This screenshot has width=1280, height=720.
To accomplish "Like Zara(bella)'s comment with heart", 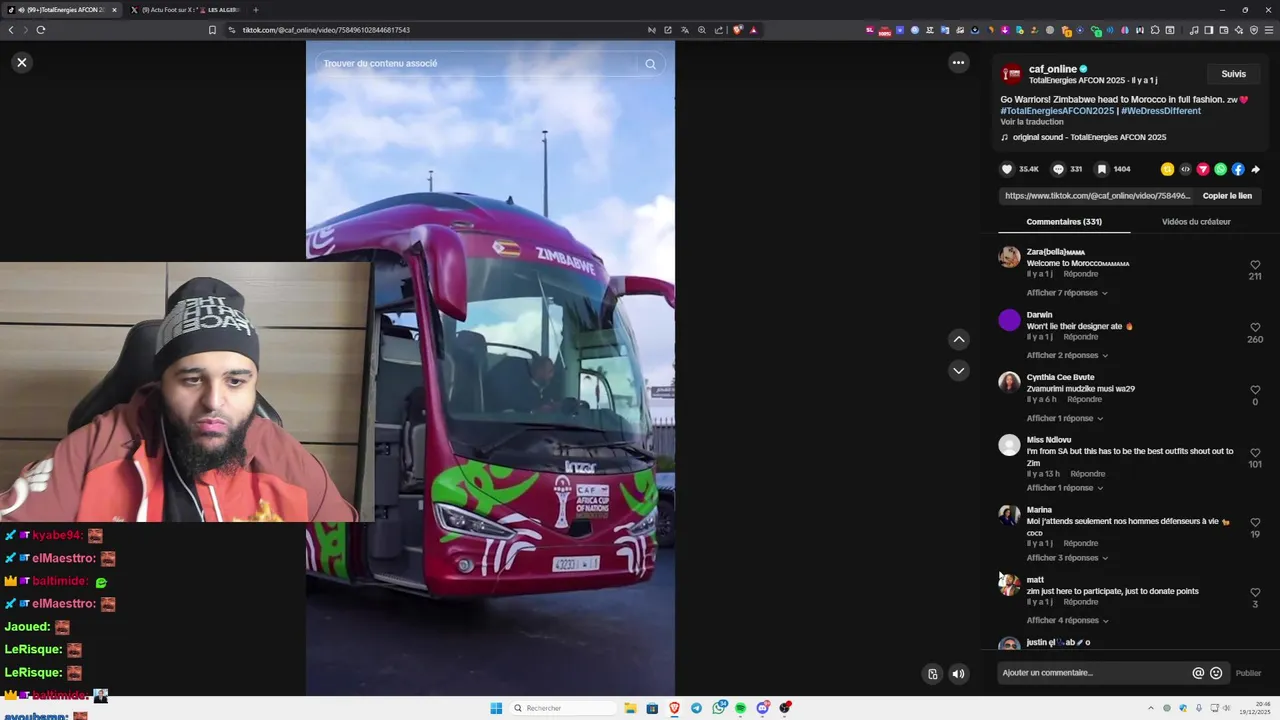I will pyautogui.click(x=1255, y=265).
